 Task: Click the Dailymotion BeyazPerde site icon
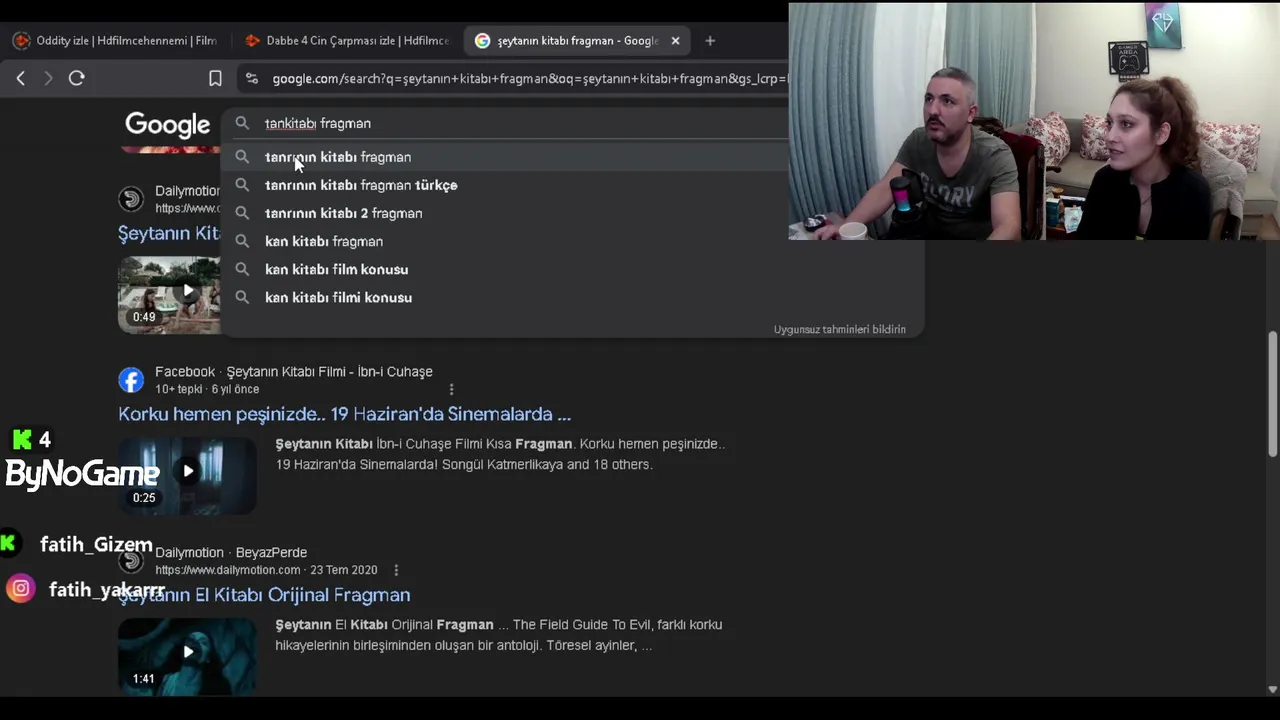coord(131,561)
